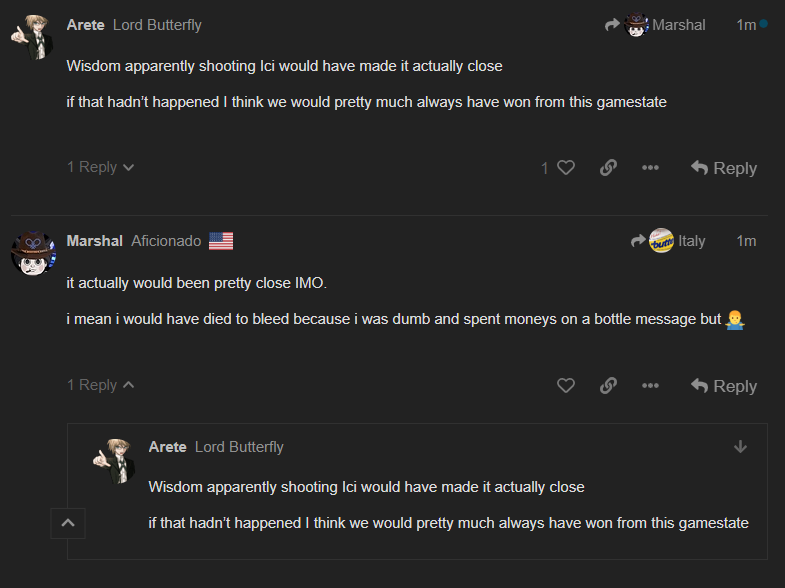785x588 pixels.
Task: Show more actions on Arete's post
Action: 650,168
